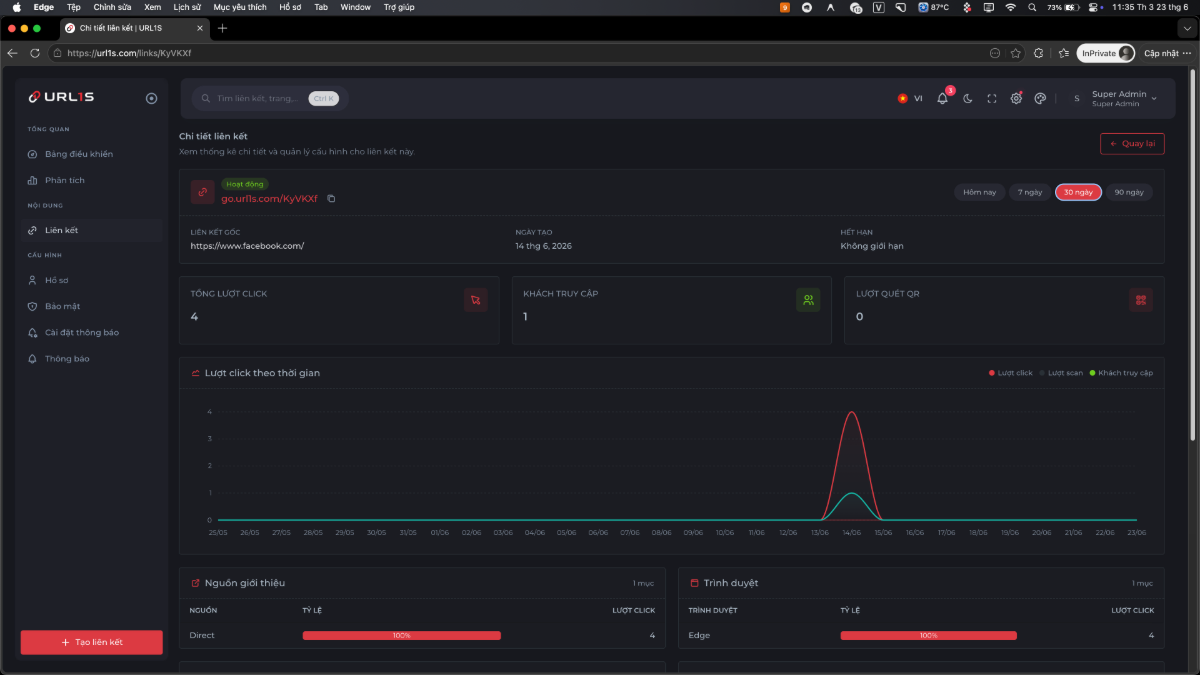Click the Direct source 100% progress bar
Viewport: 1200px width, 675px height.
tap(402, 635)
